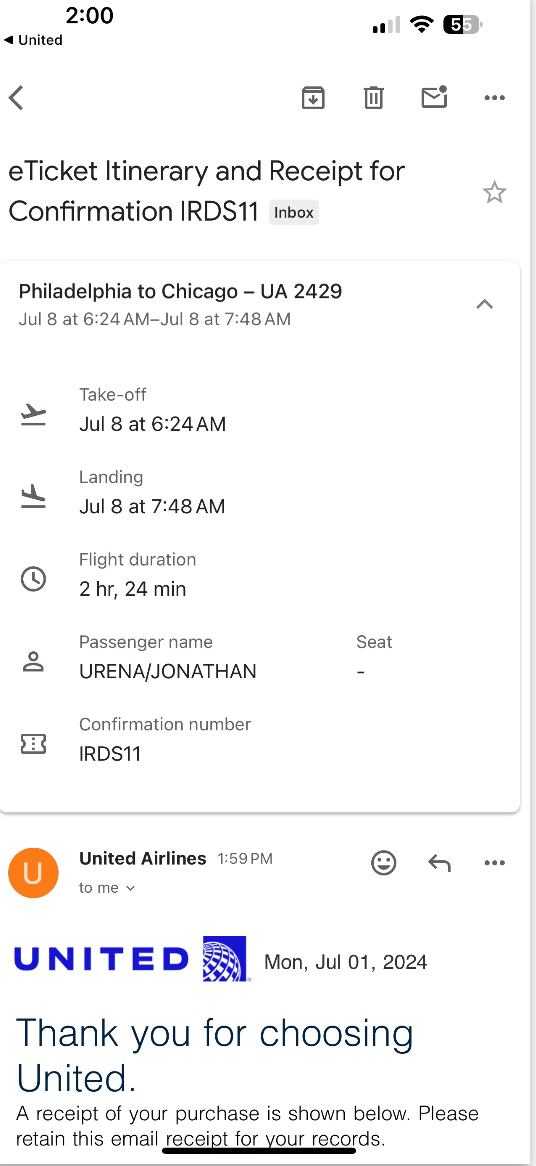Tap the home indicator bar at the bottom
536x1166 pixels.
point(259,1151)
